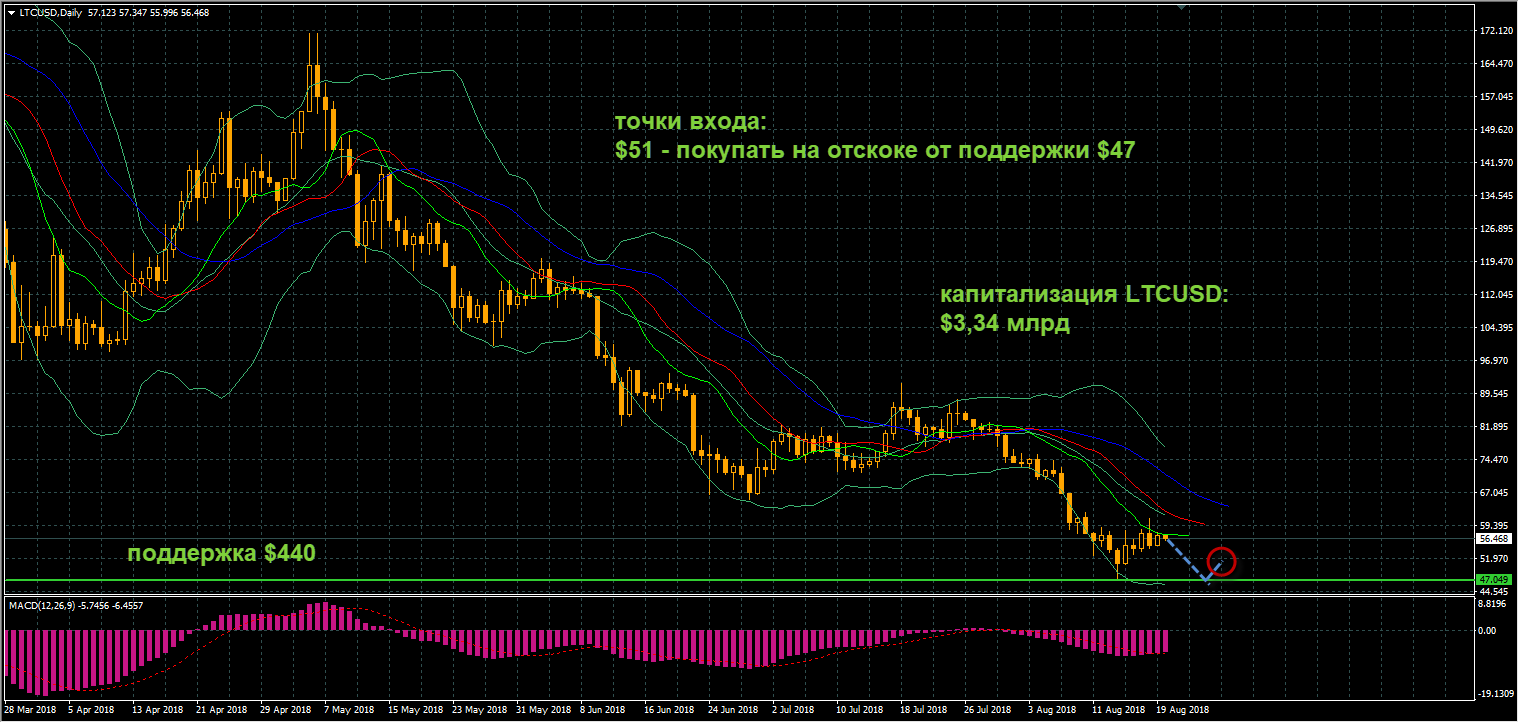Click the 3 Aug 2018 date label
Image resolution: width=1519 pixels, height=723 pixels.
1054,710
